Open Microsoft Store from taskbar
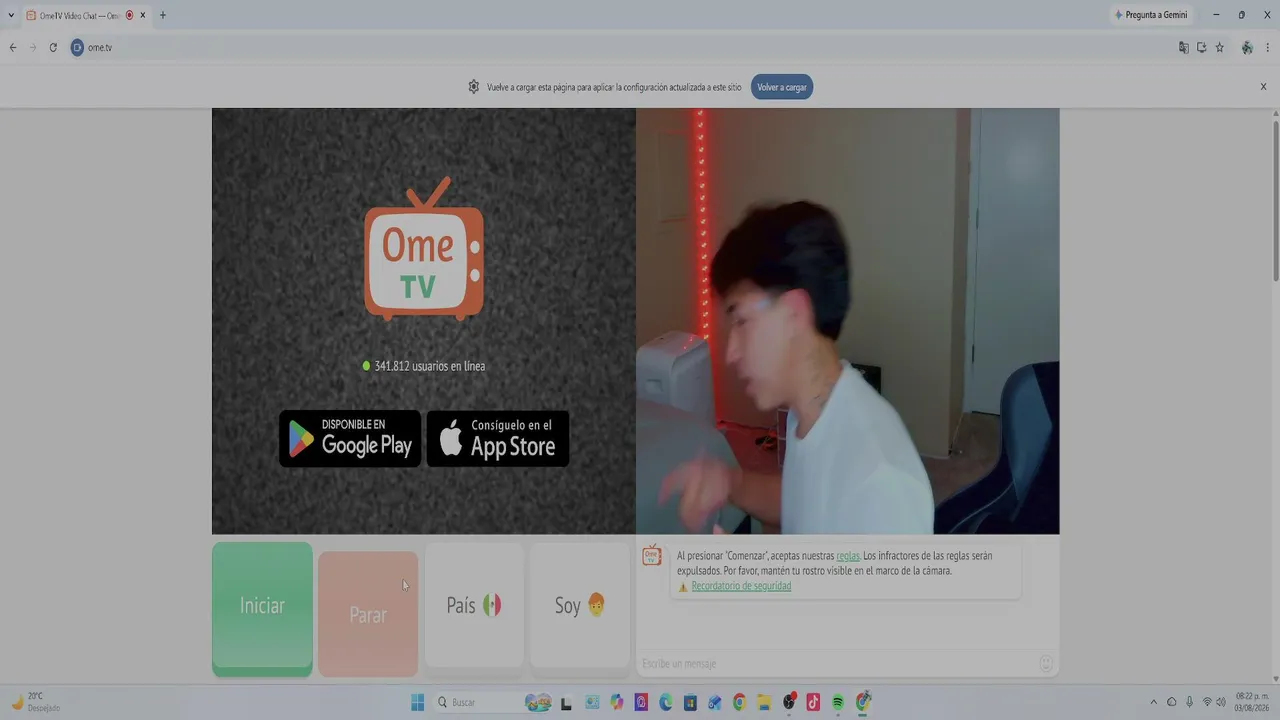Viewport: 1280px width, 720px height. pos(690,702)
